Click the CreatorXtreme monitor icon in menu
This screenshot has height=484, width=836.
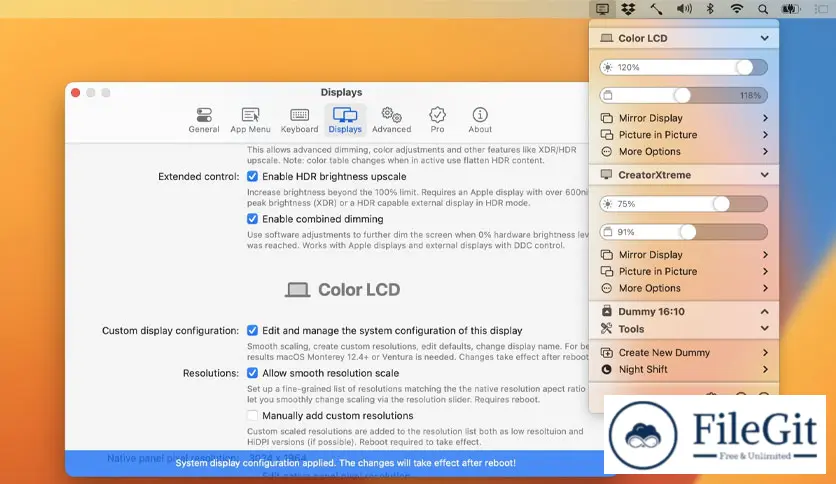pyautogui.click(x=606, y=175)
